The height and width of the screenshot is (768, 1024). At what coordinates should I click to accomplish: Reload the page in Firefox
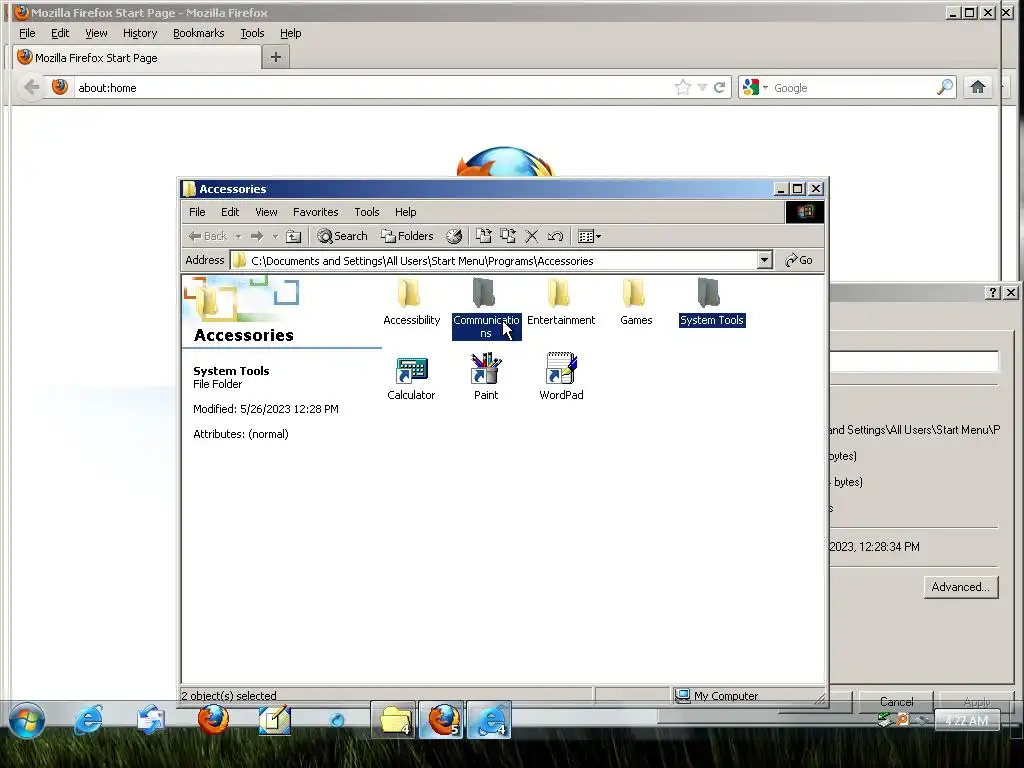720,88
